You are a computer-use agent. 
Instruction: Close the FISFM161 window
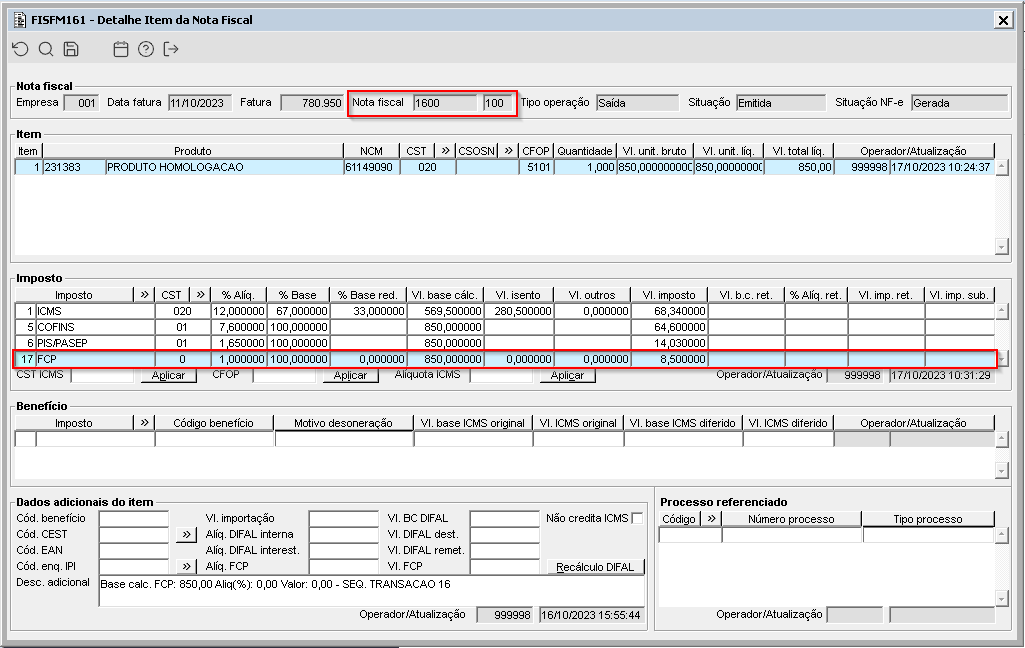coord(1003,20)
